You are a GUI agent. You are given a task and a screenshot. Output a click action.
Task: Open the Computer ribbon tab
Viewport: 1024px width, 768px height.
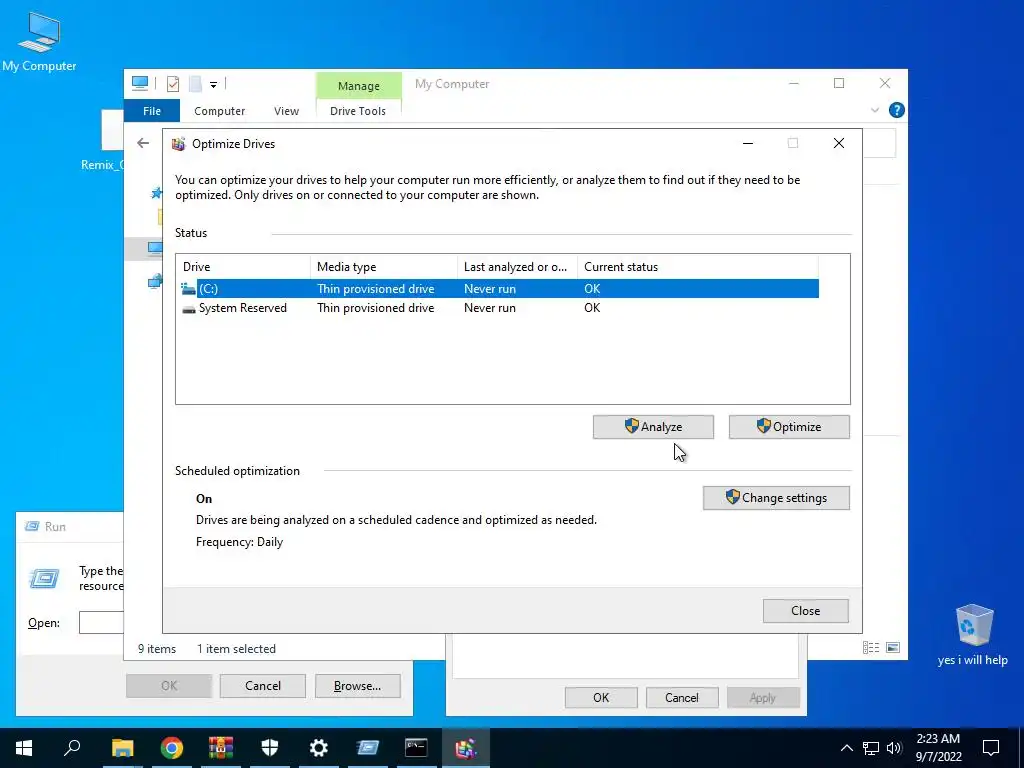click(219, 111)
